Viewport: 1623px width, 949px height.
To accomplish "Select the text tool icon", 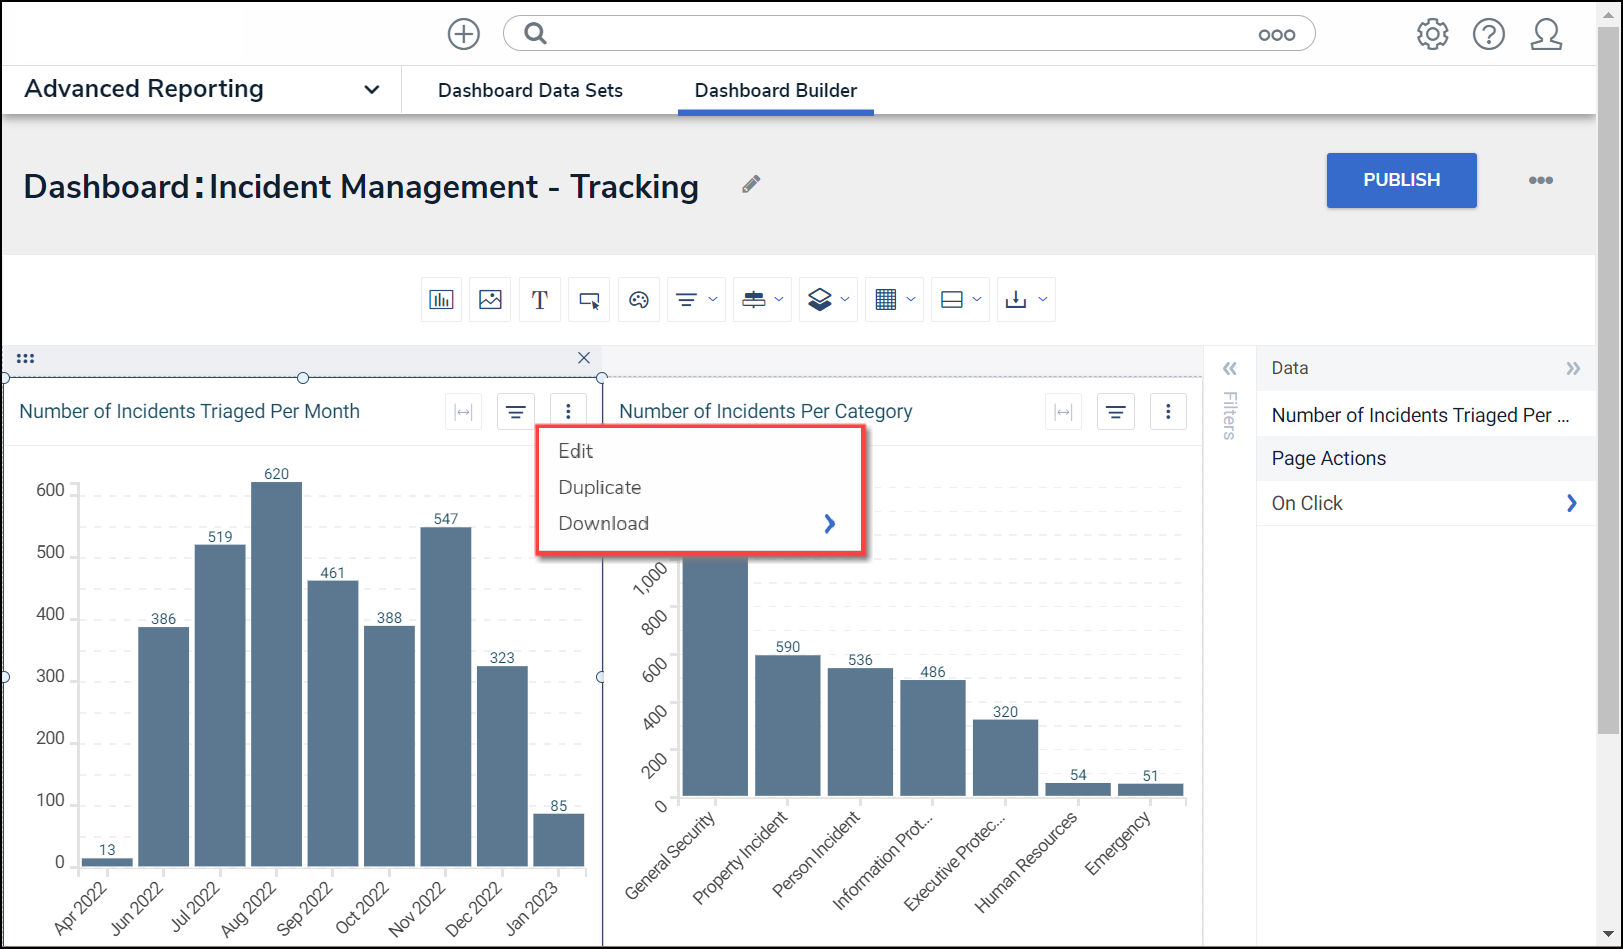I will click(540, 300).
